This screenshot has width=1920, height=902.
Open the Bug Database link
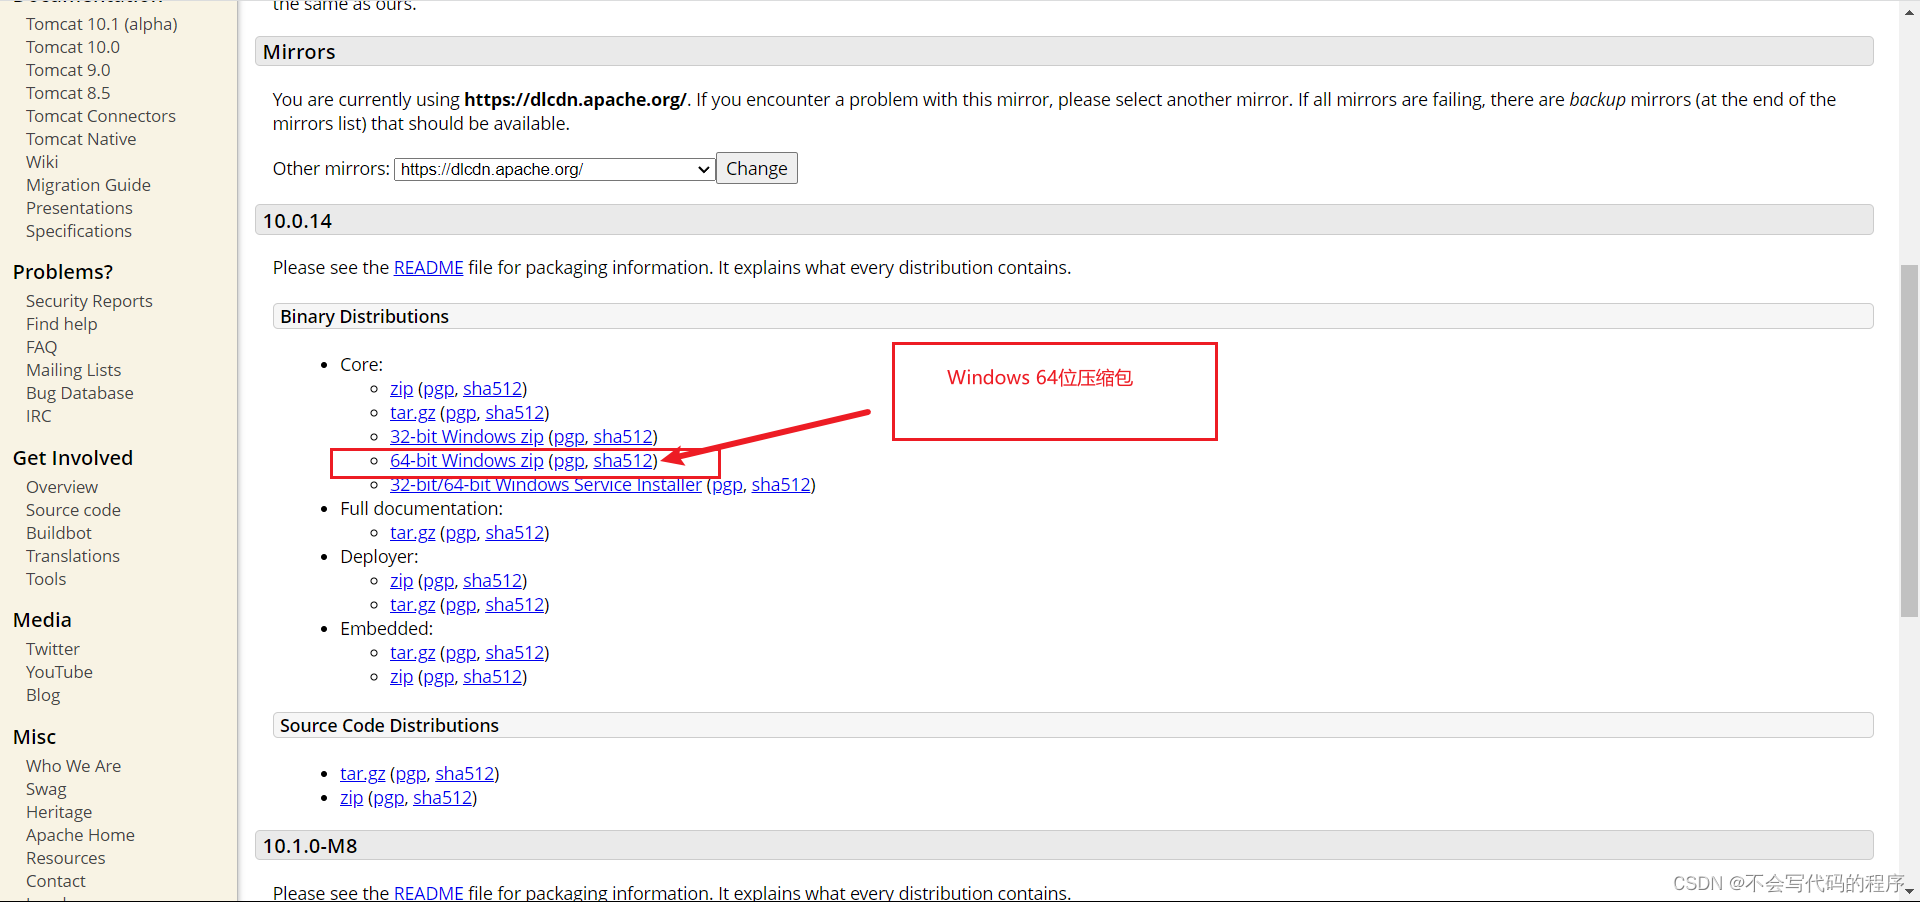(x=80, y=393)
